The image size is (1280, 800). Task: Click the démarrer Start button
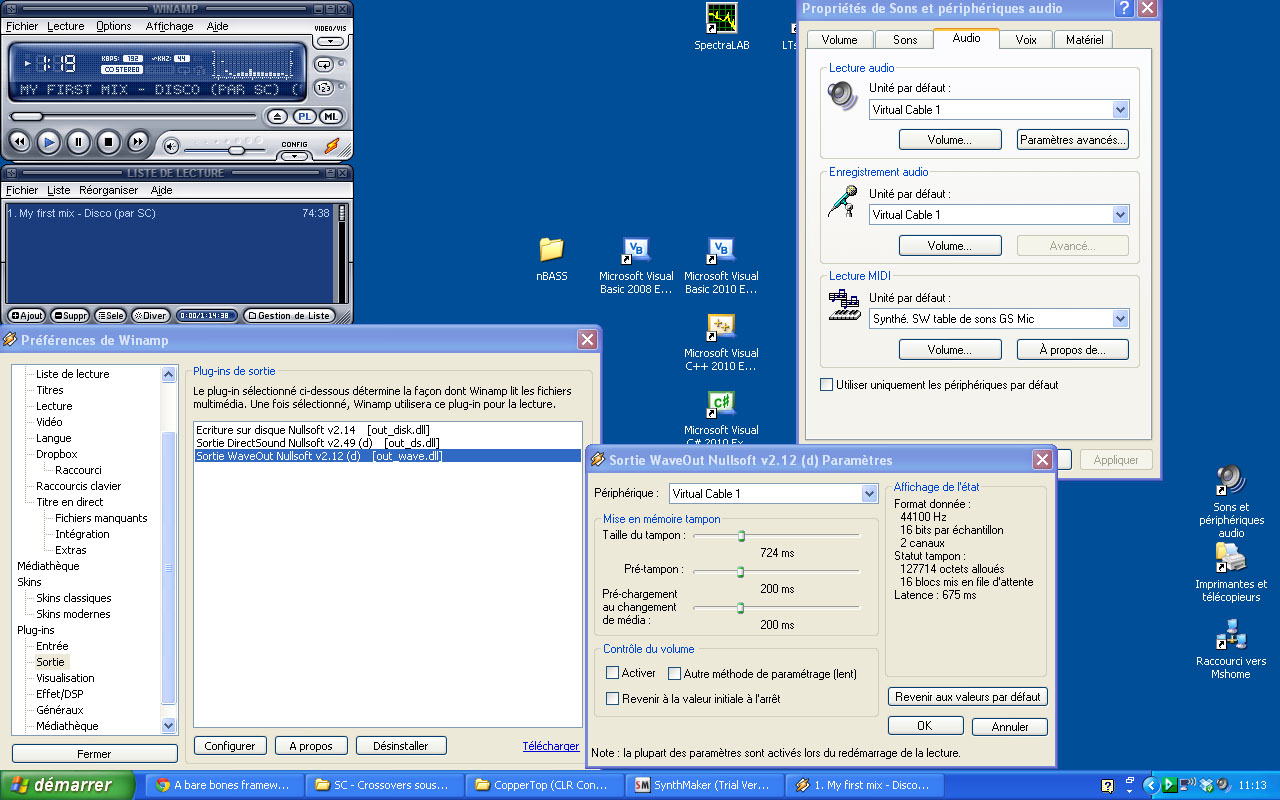click(x=68, y=785)
